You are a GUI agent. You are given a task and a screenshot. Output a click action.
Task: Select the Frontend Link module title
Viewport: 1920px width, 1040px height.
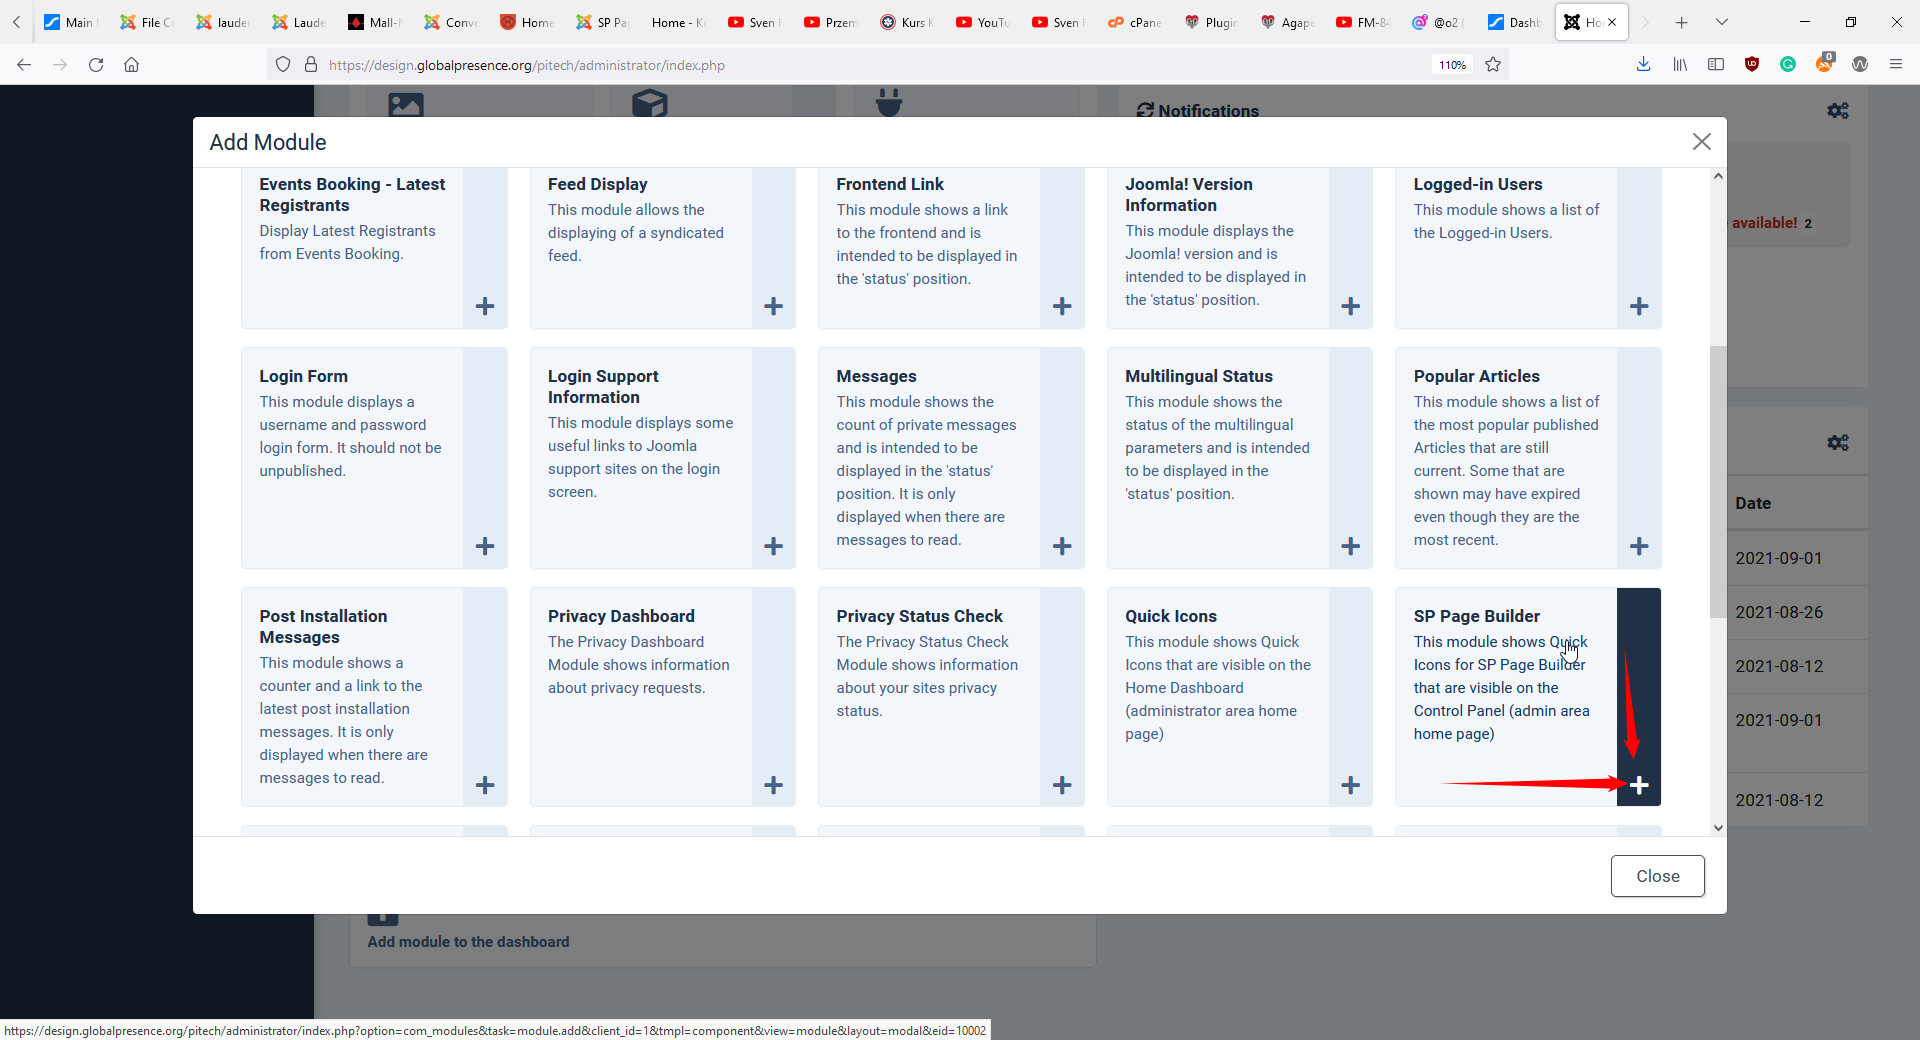889,184
